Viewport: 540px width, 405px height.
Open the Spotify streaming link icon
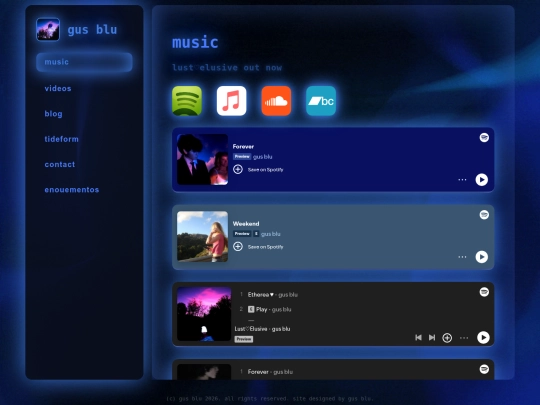pos(187,101)
